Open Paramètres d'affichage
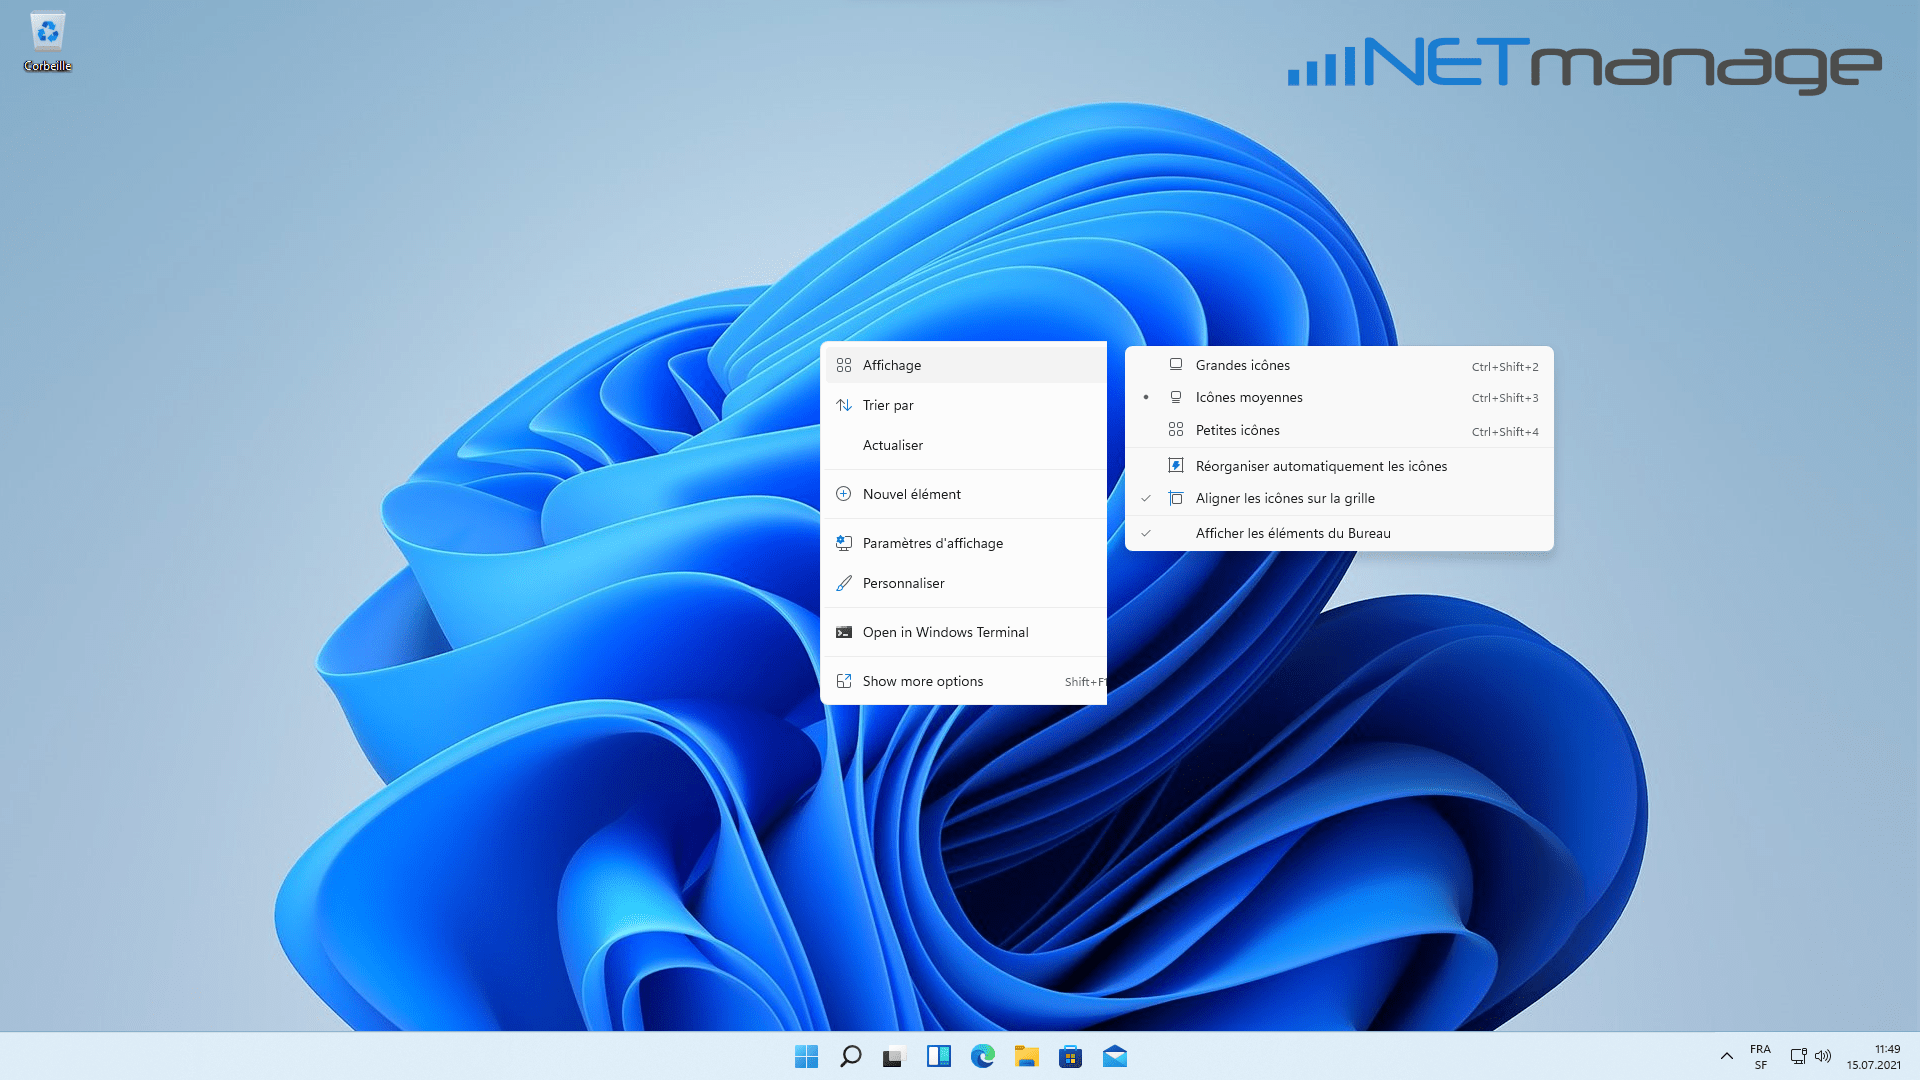 coord(964,543)
